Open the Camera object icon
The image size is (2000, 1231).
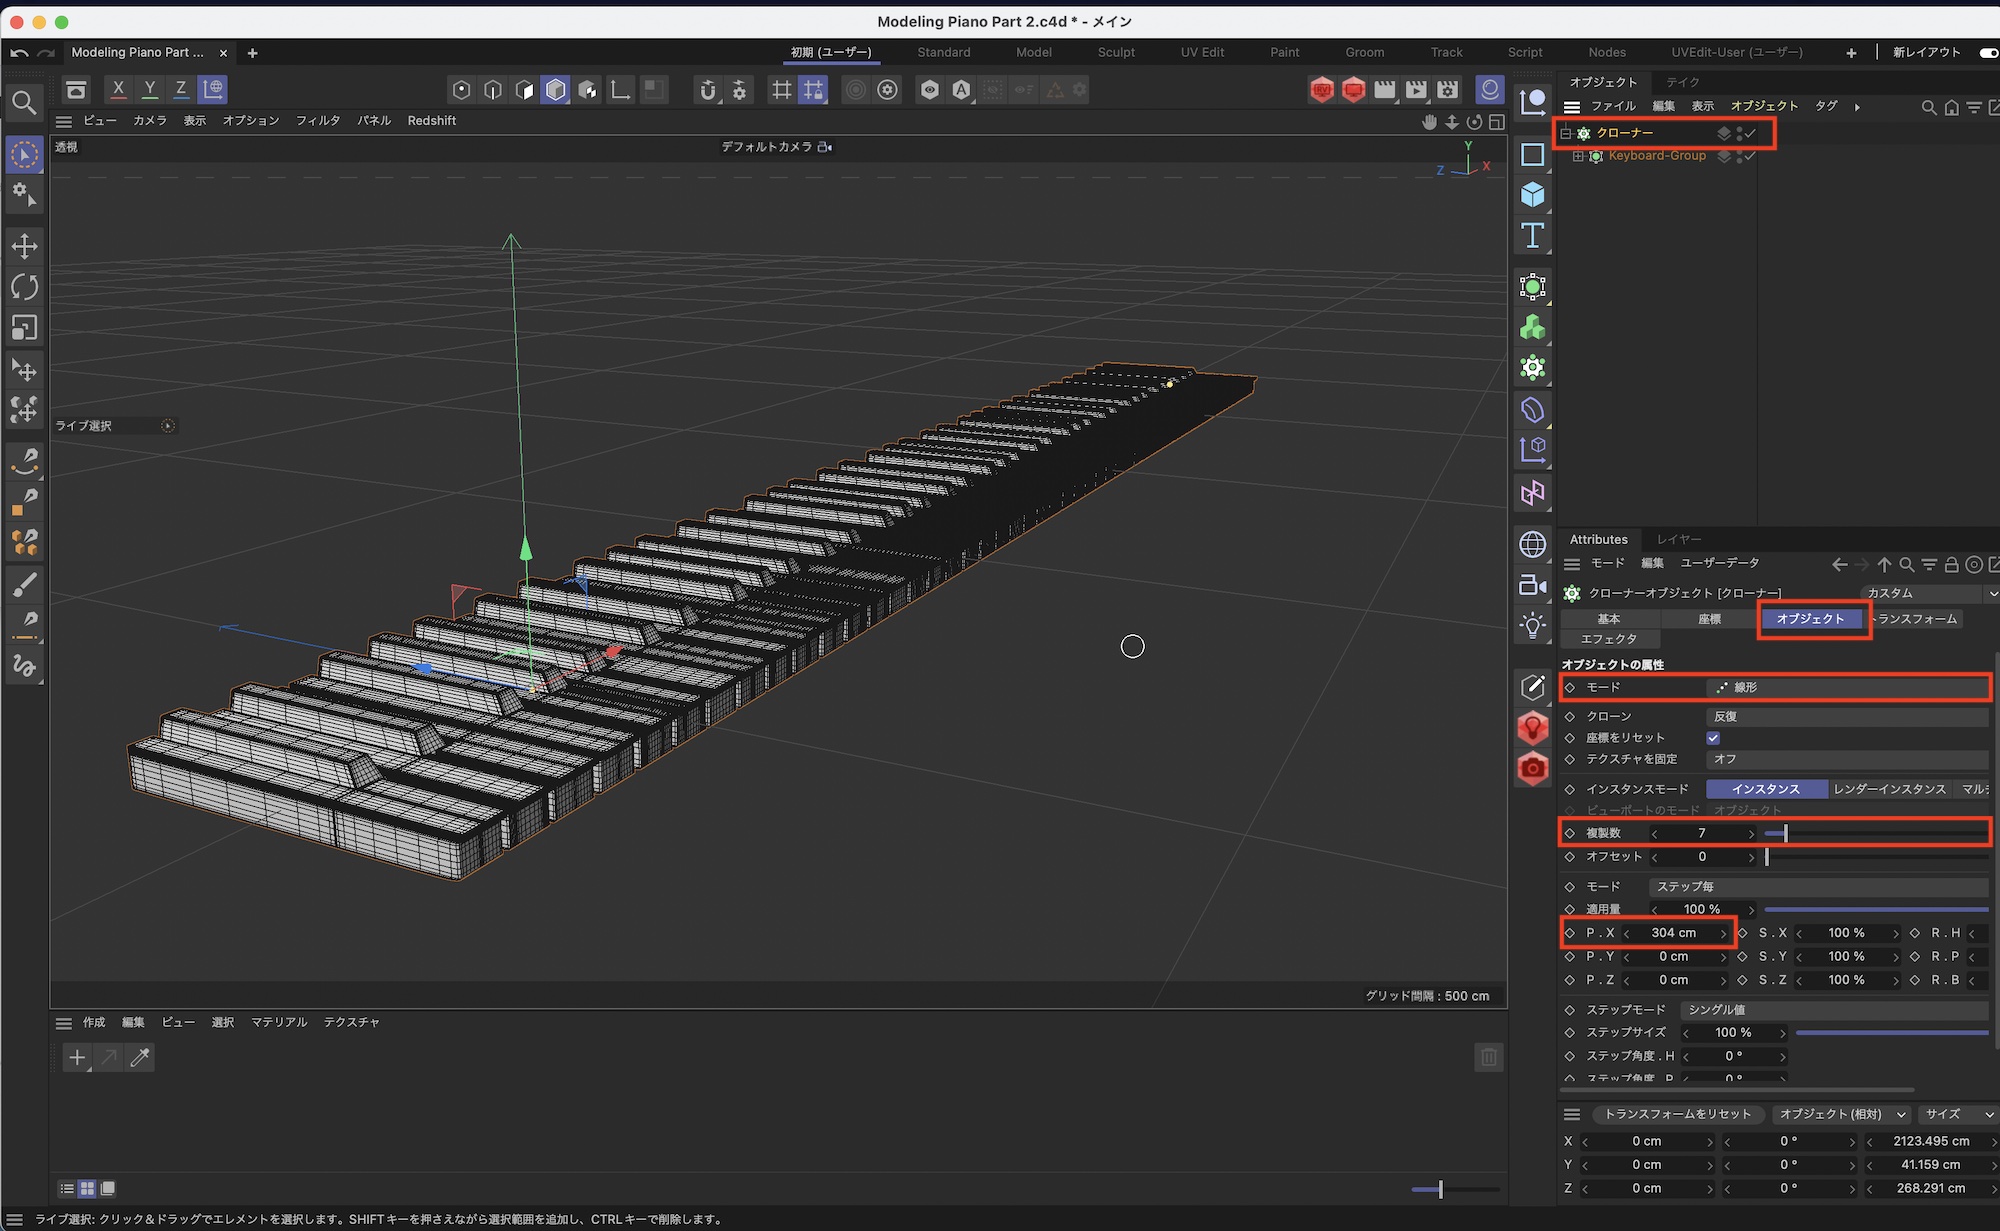1532,585
